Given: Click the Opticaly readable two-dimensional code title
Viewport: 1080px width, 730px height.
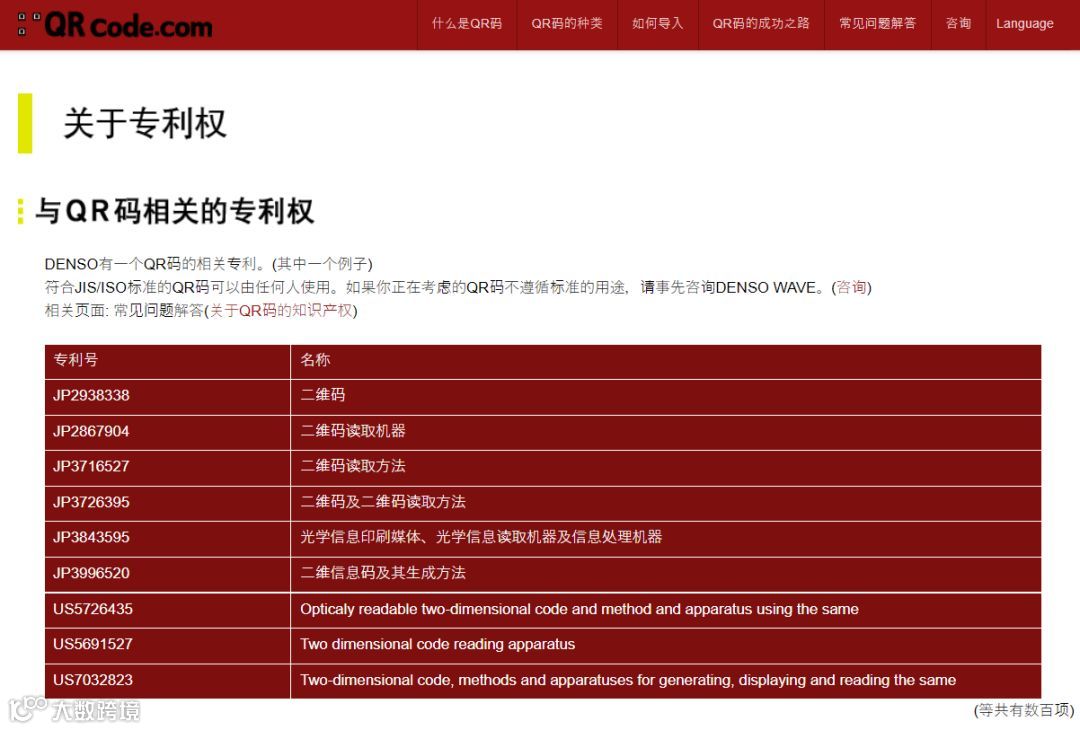Looking at the screenshot, I should point(579,609).
